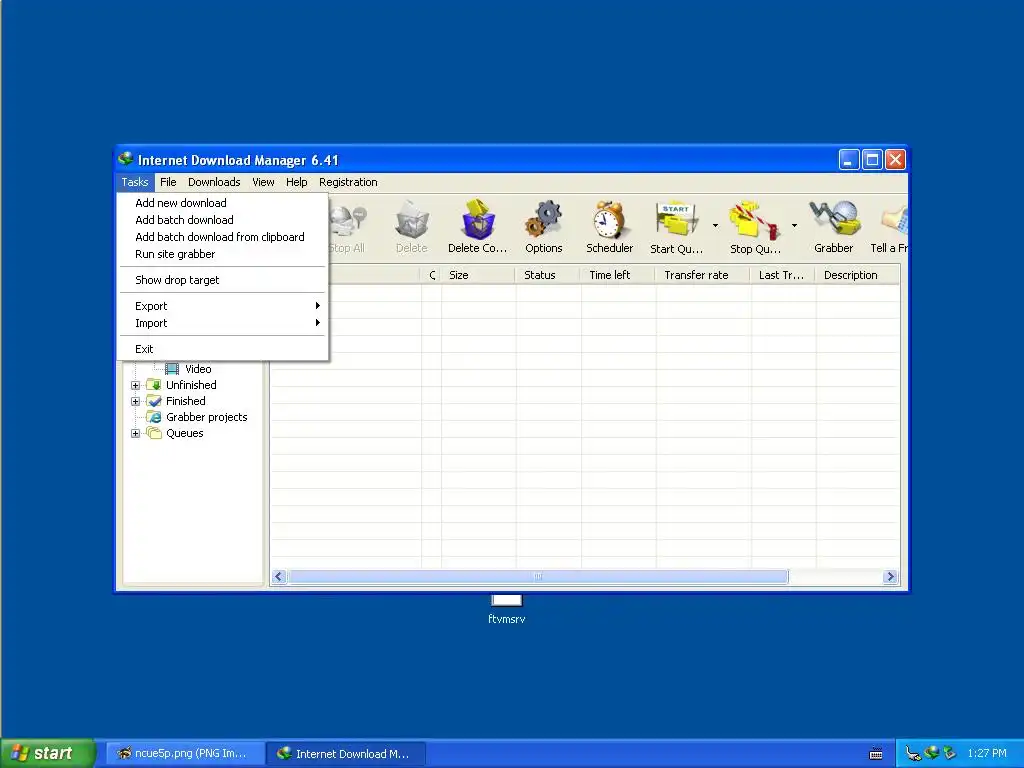Click the Stop All toolbar icon
The height and width of the screenshot is (768, 1024).
[x=347, y=221]
